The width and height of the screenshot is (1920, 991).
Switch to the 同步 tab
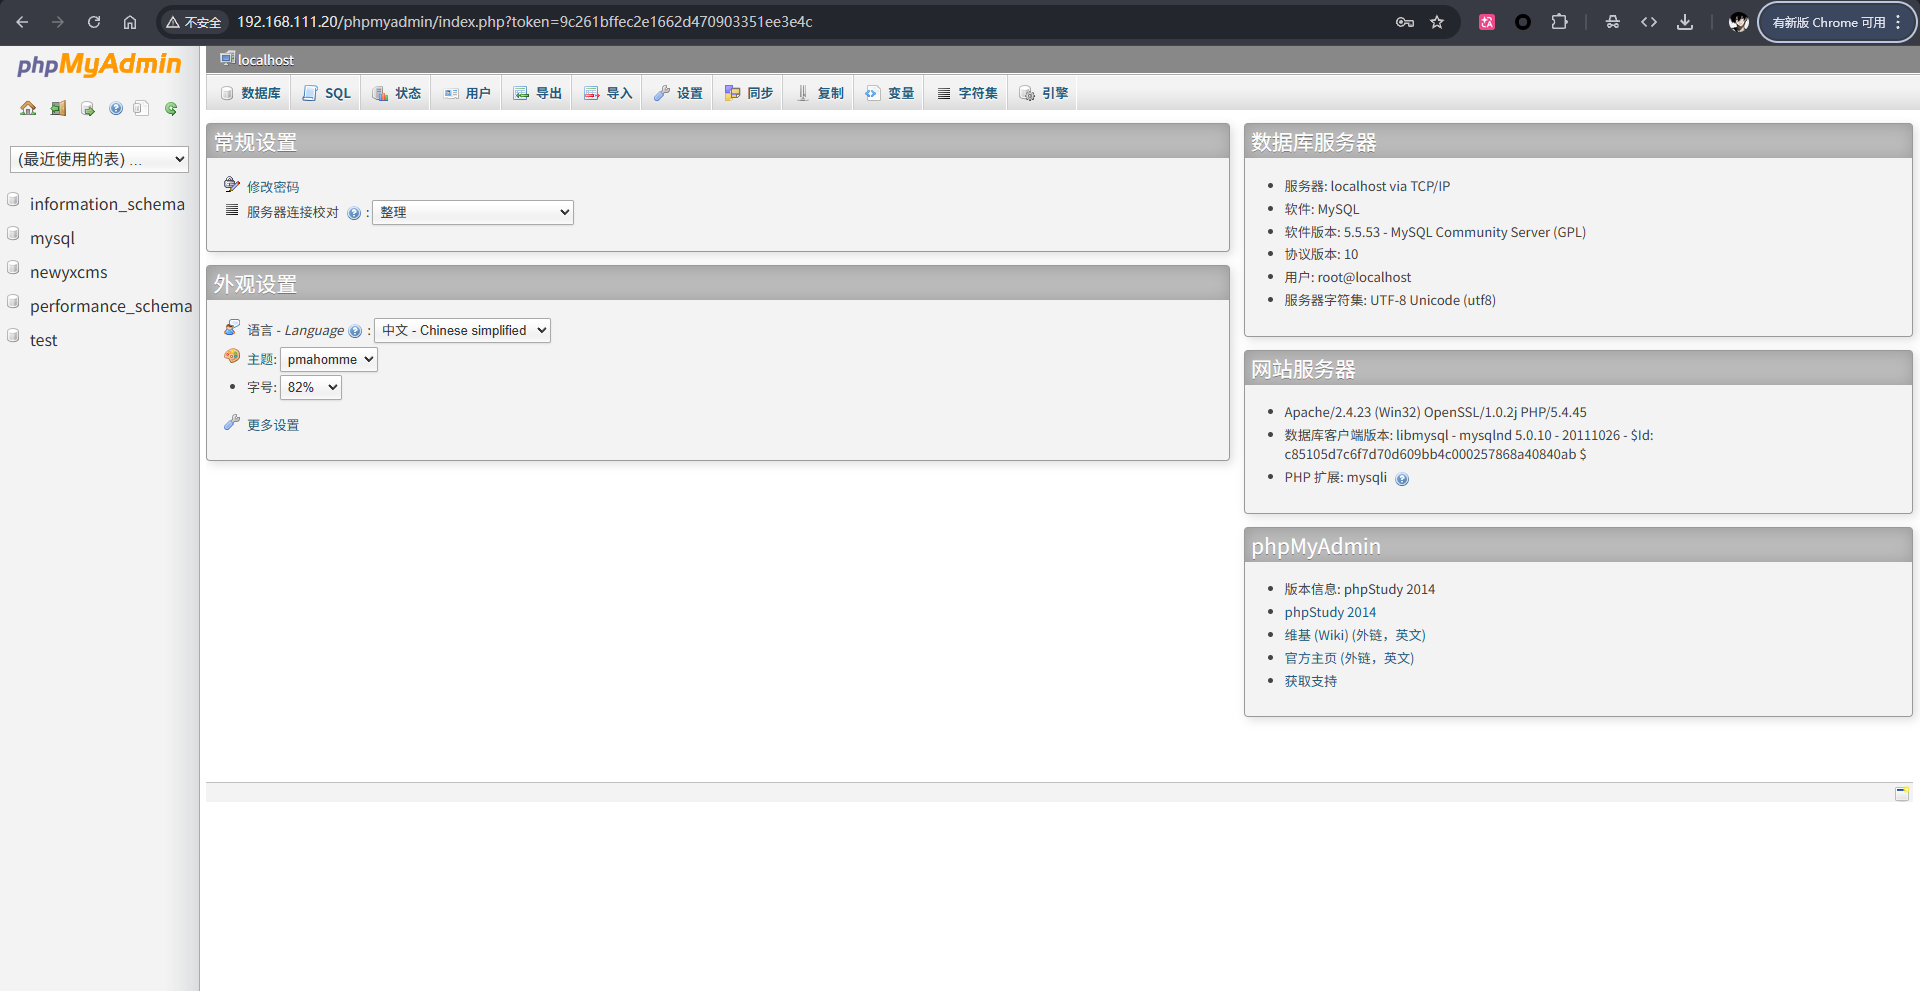(x=749, y=93)
